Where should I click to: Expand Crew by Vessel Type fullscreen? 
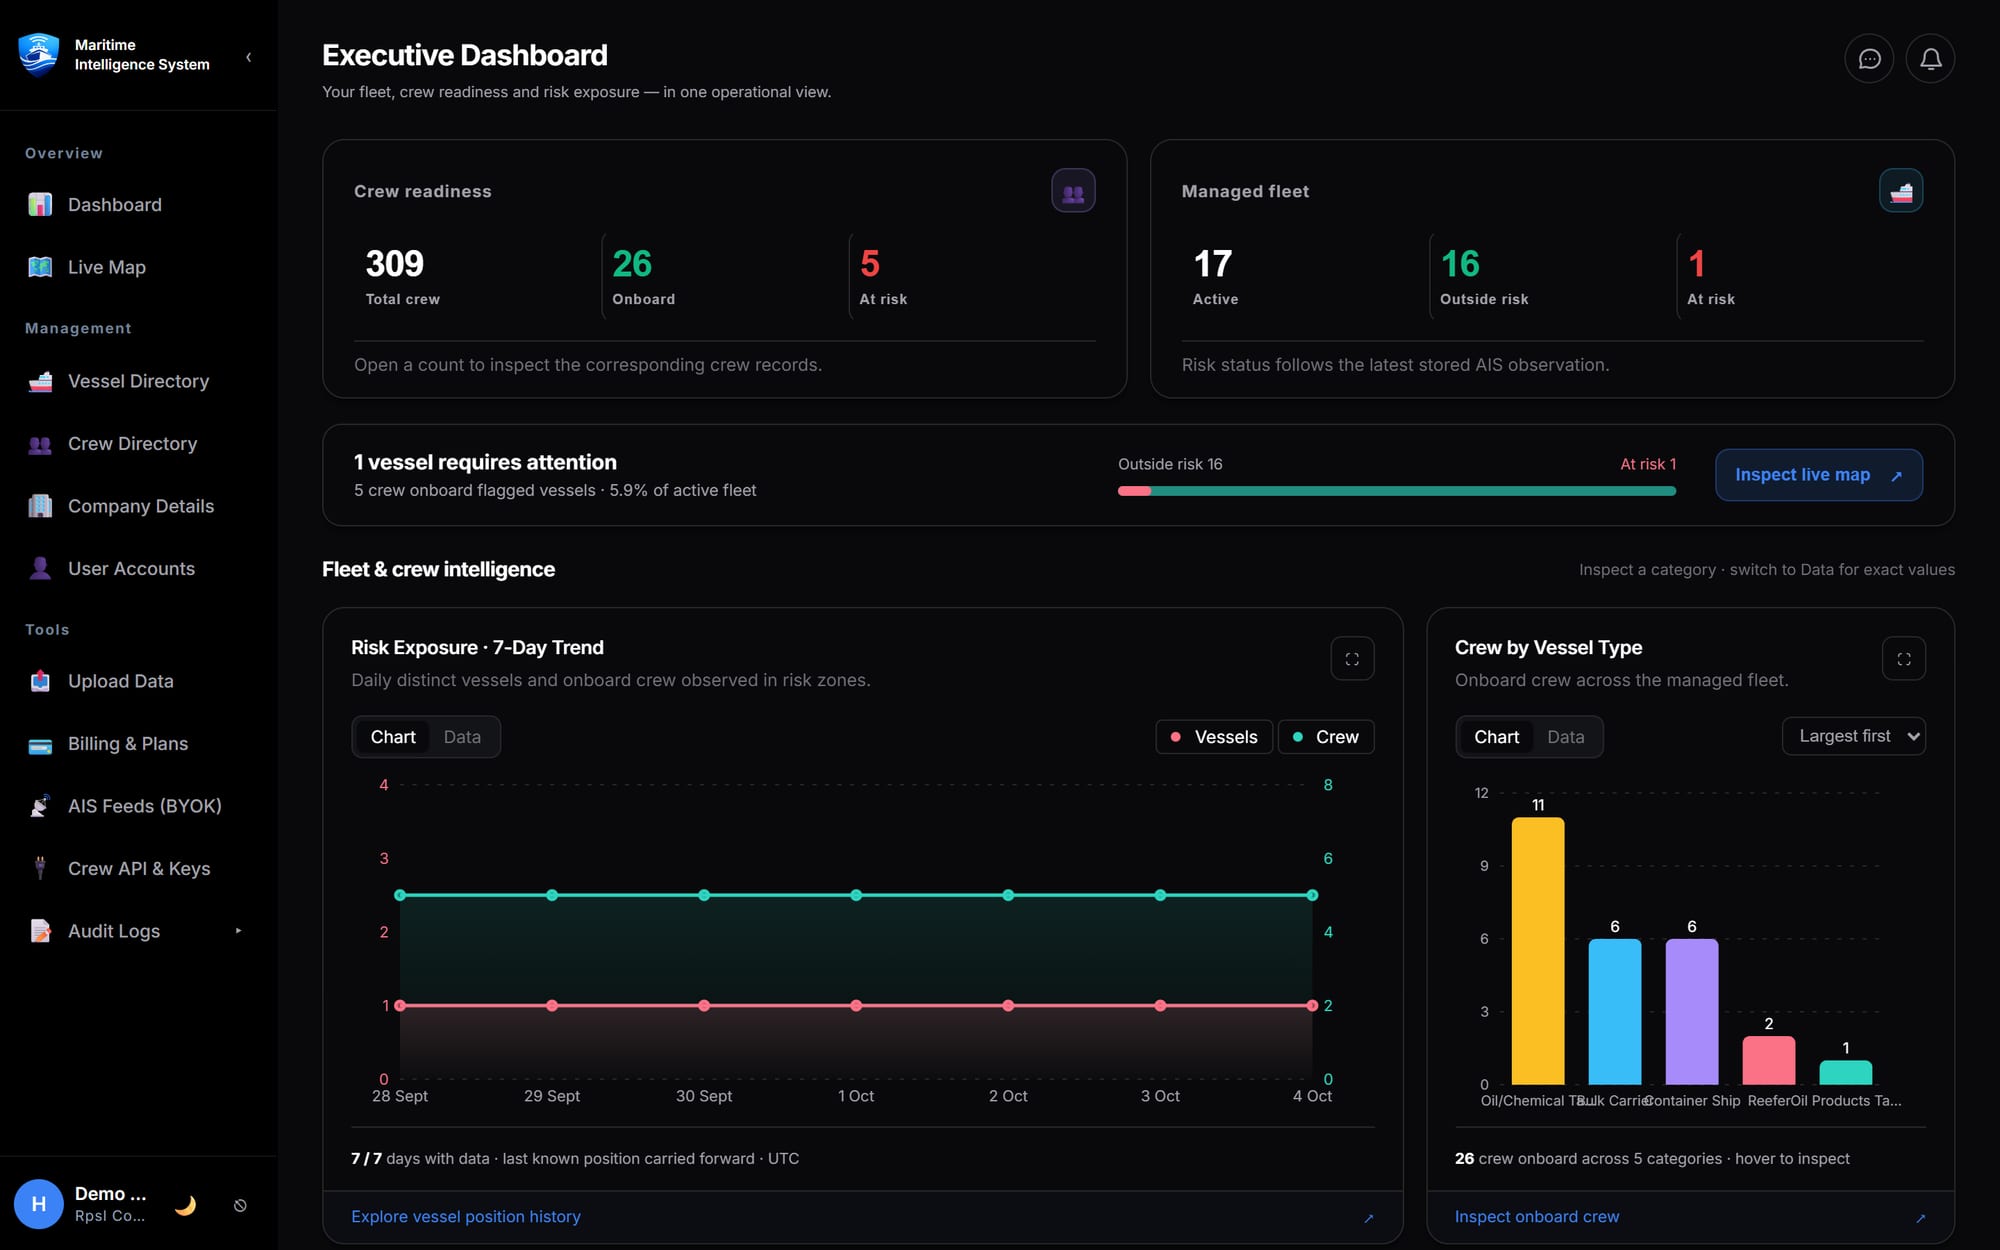(1904, 659)
